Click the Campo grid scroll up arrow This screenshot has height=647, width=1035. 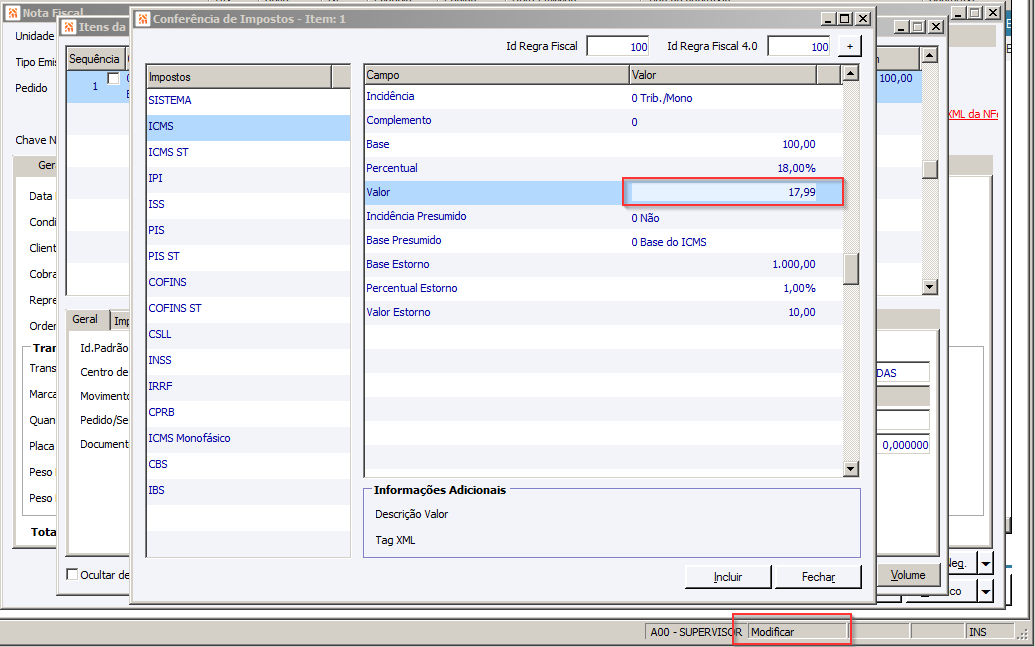click(851, 73)
